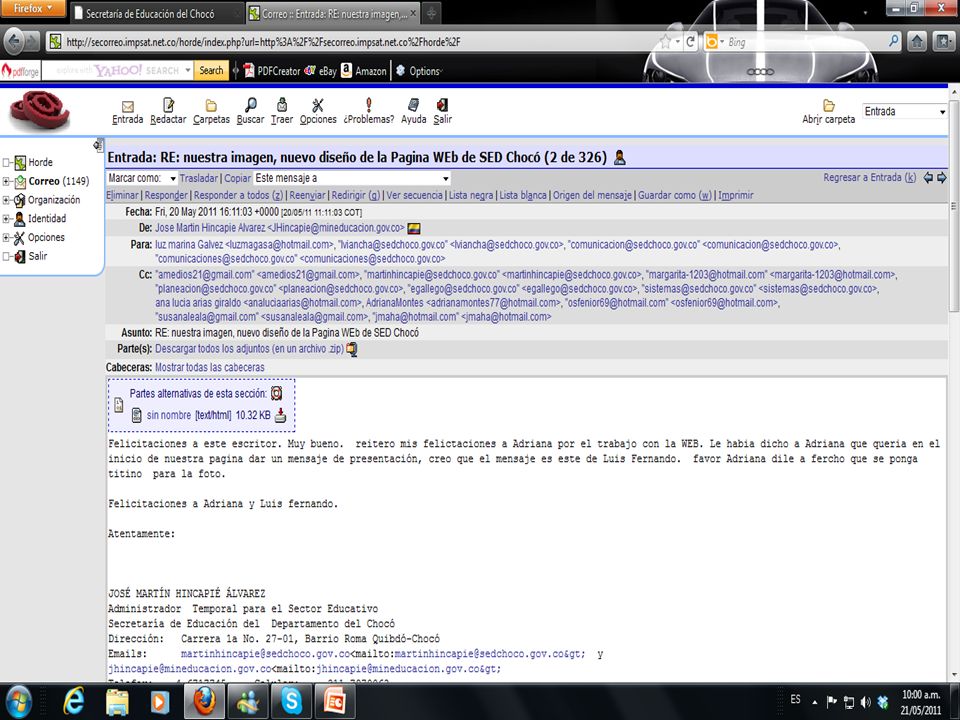Open the Entrada inbox icon in Horde toolbar
This screenshot has height=720, width=960.
pyautogui.click(x=127, y=106)
